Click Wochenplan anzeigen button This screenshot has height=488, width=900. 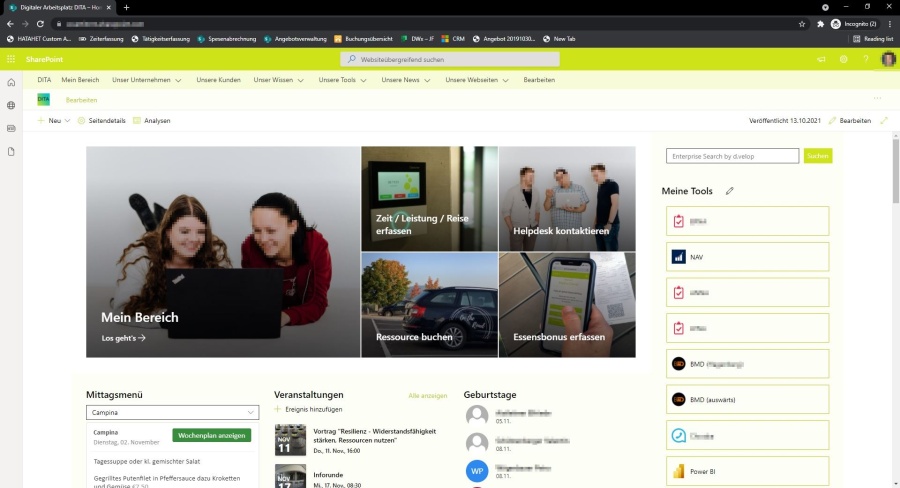click(211, 435)
